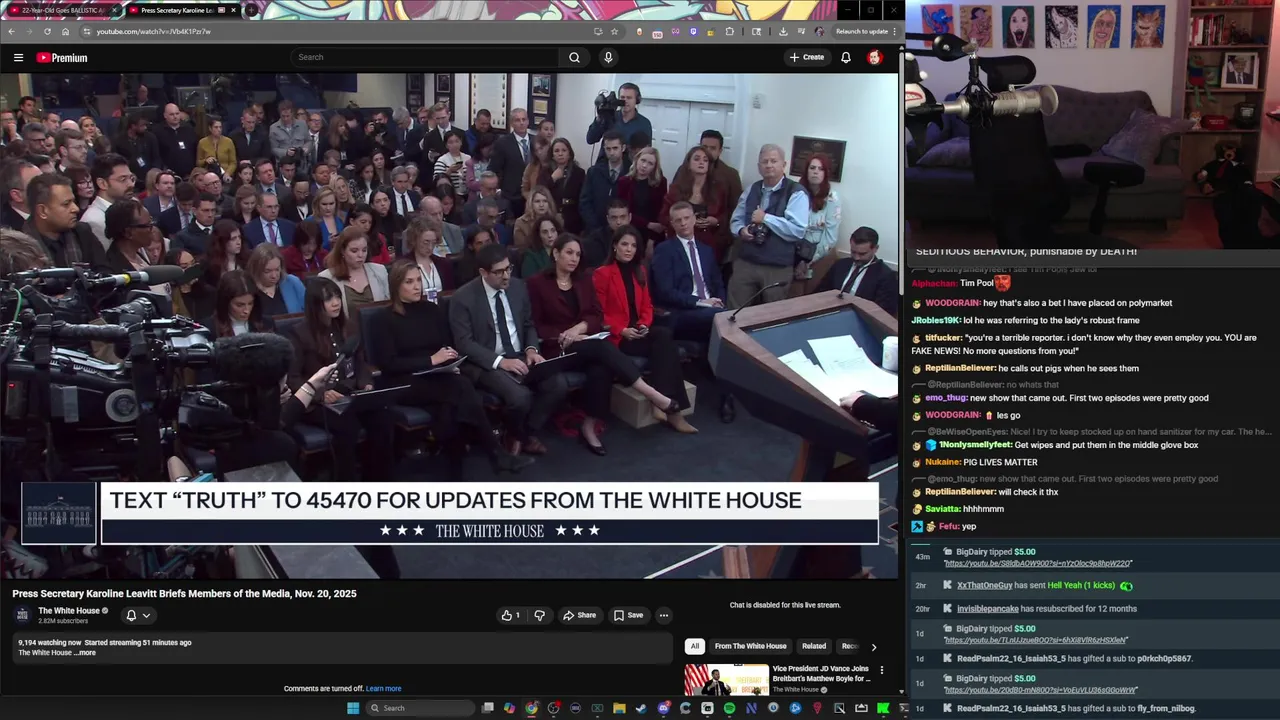
Task: Open White House channel avatar
Action: tap(22, 615)
